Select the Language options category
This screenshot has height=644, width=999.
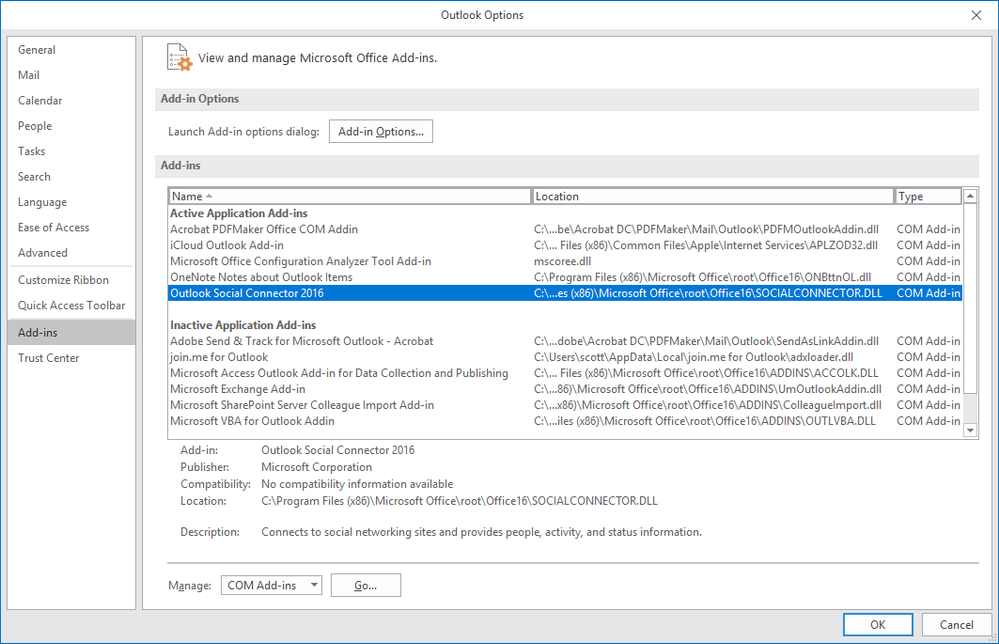(x=71, y=203)
